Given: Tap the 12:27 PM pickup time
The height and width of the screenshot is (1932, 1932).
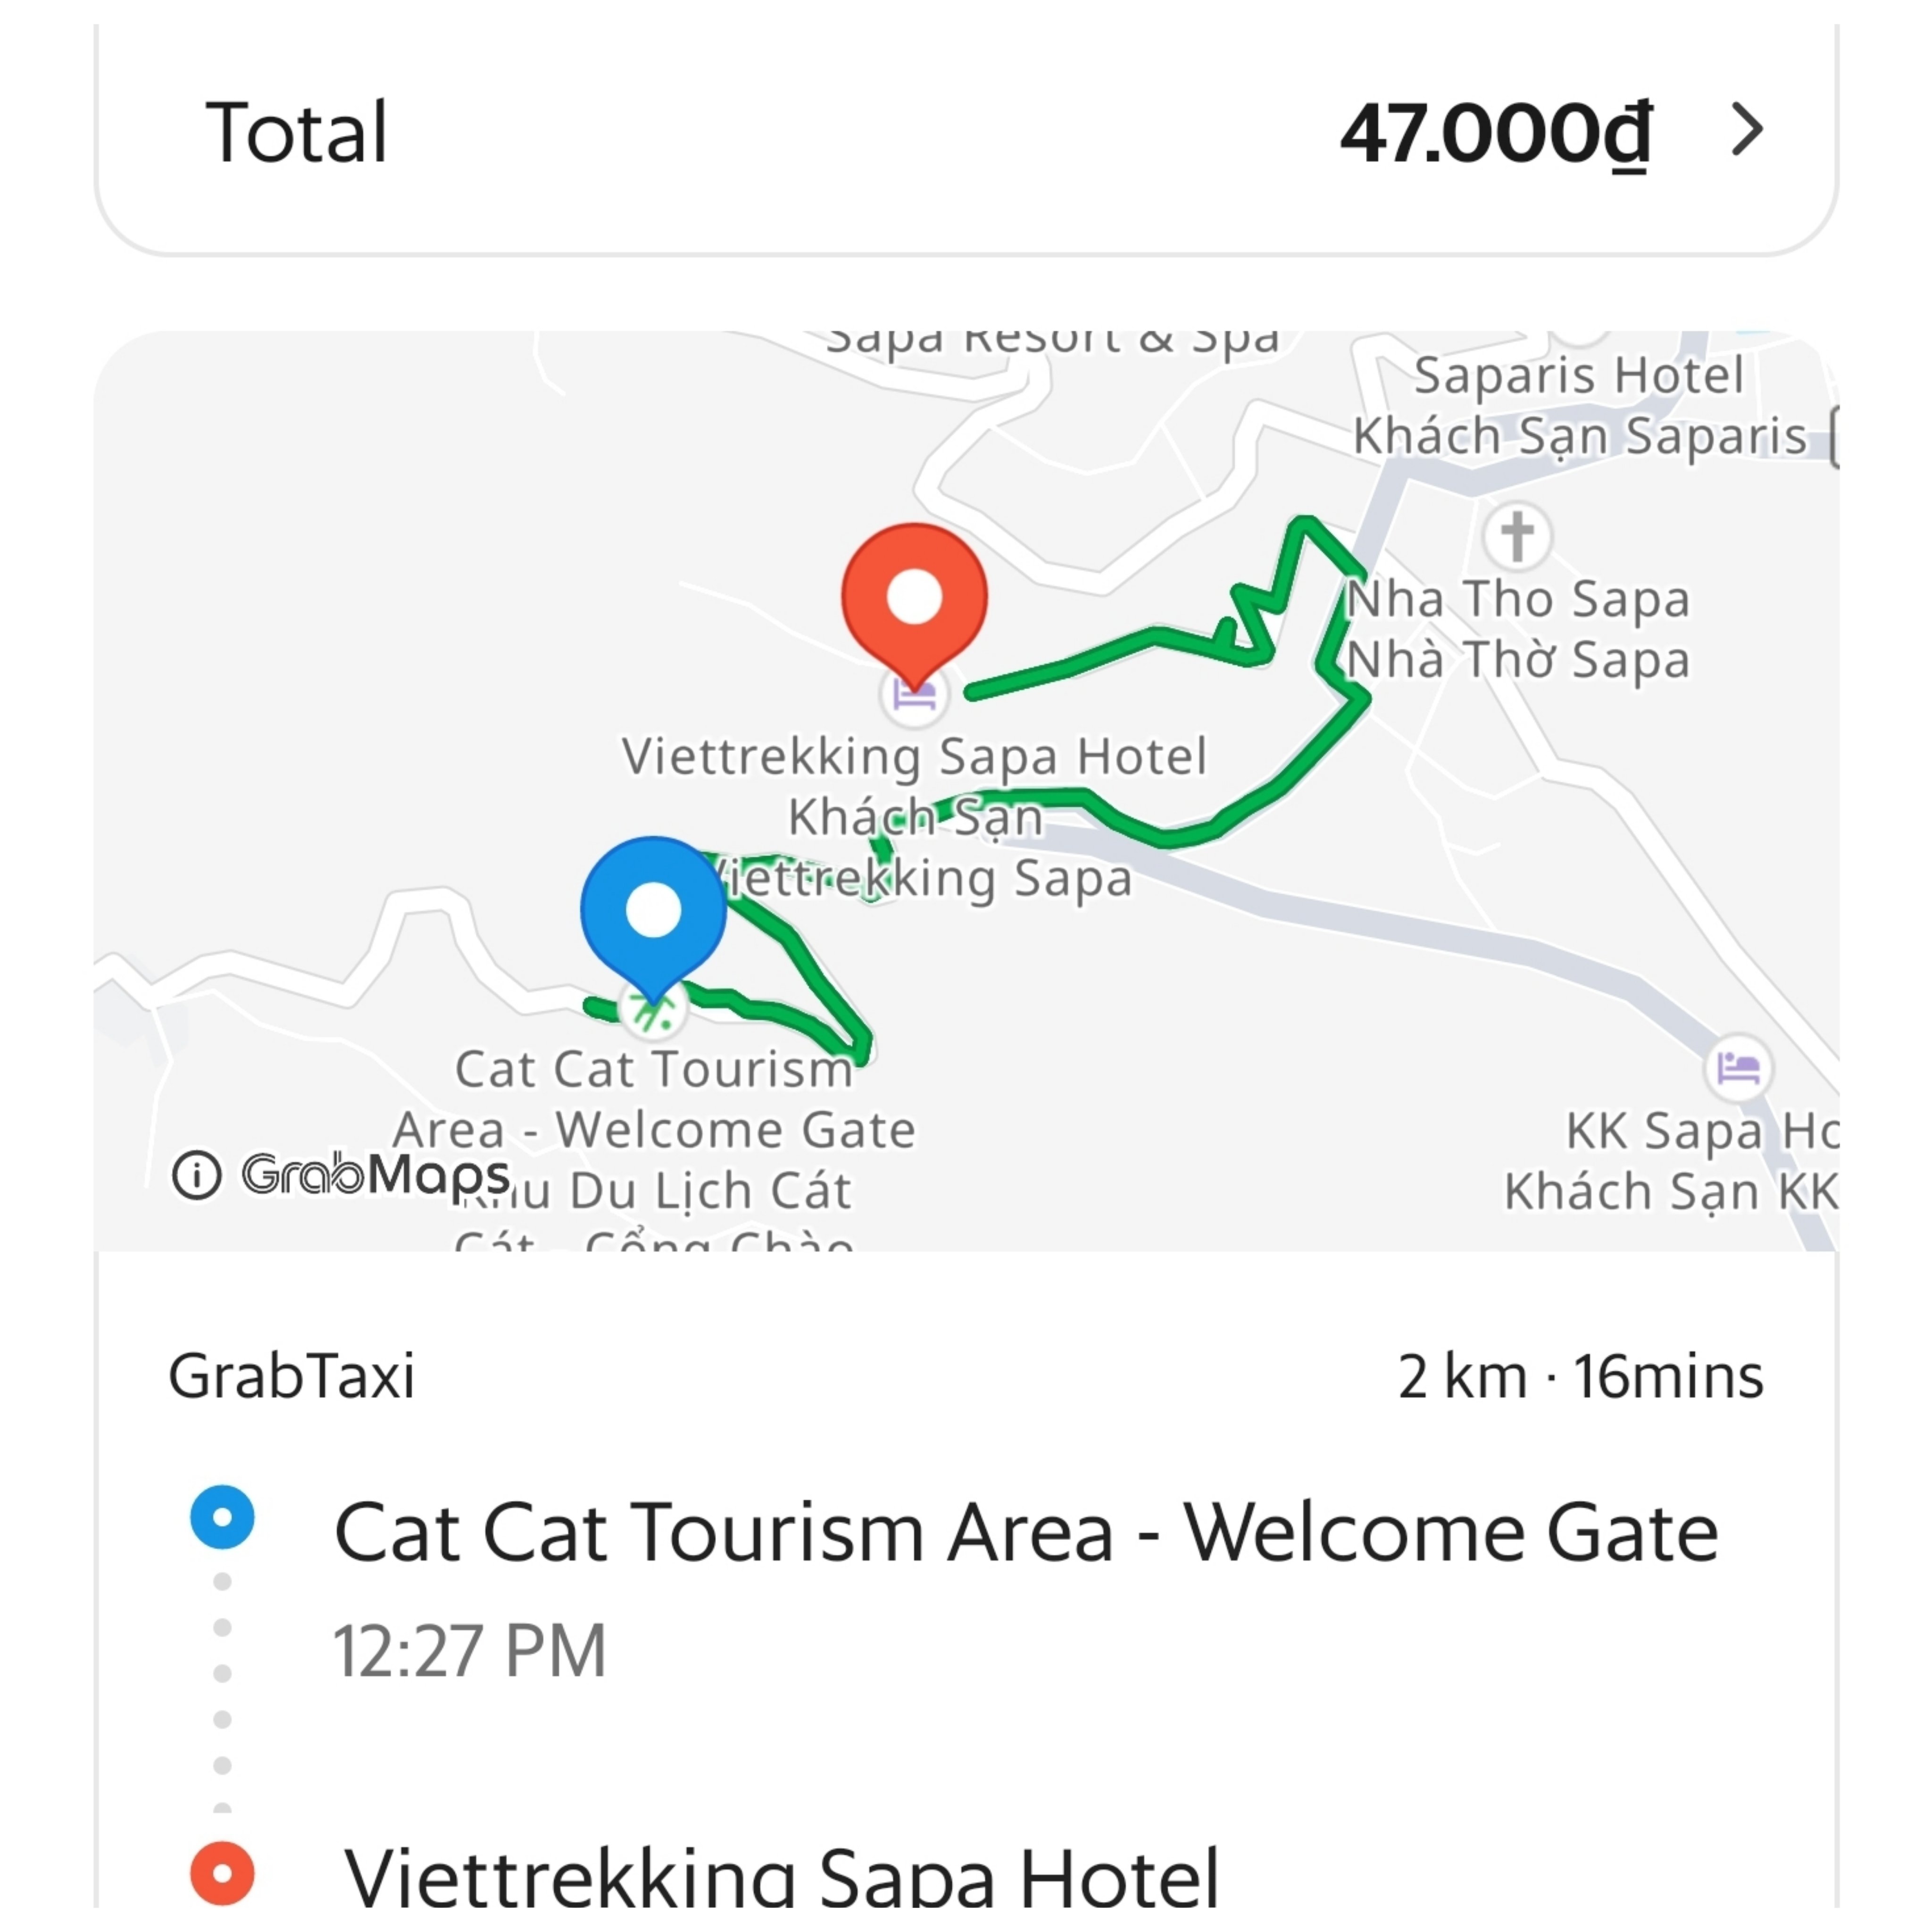Looking at the screenshot, I should pyautogui.click(x=469, y=1651).
